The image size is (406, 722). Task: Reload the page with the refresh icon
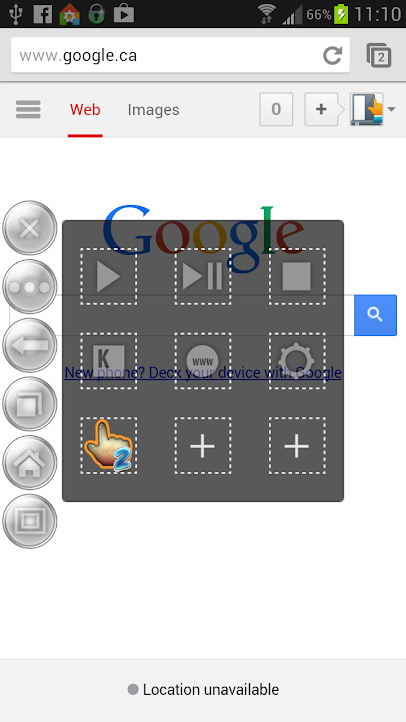tap(332, 55)
